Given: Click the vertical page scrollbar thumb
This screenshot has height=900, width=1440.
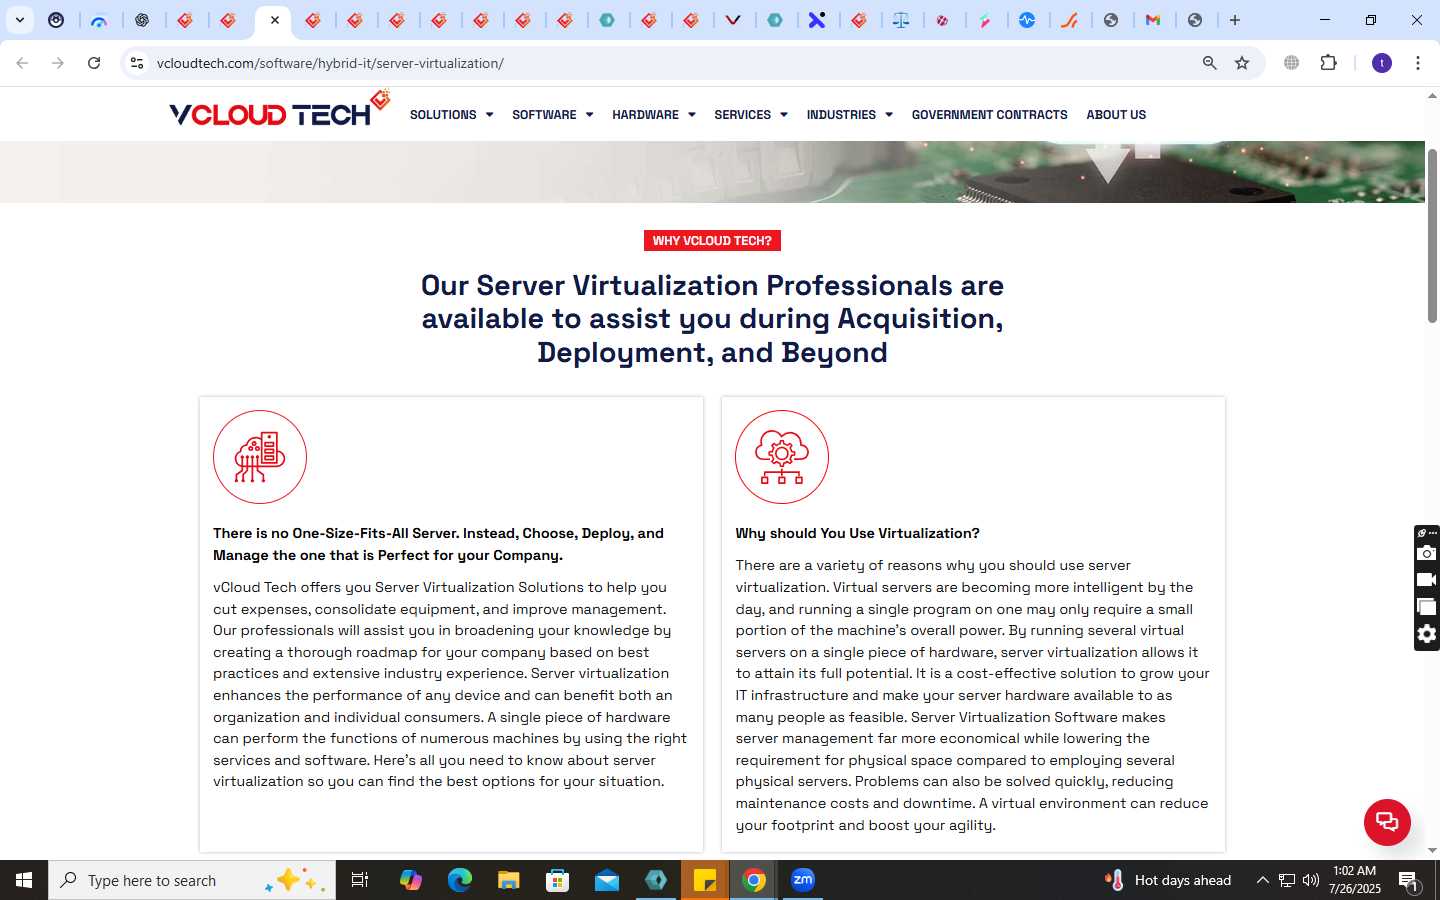Looking at the screenshot, I should [1432, 236].
